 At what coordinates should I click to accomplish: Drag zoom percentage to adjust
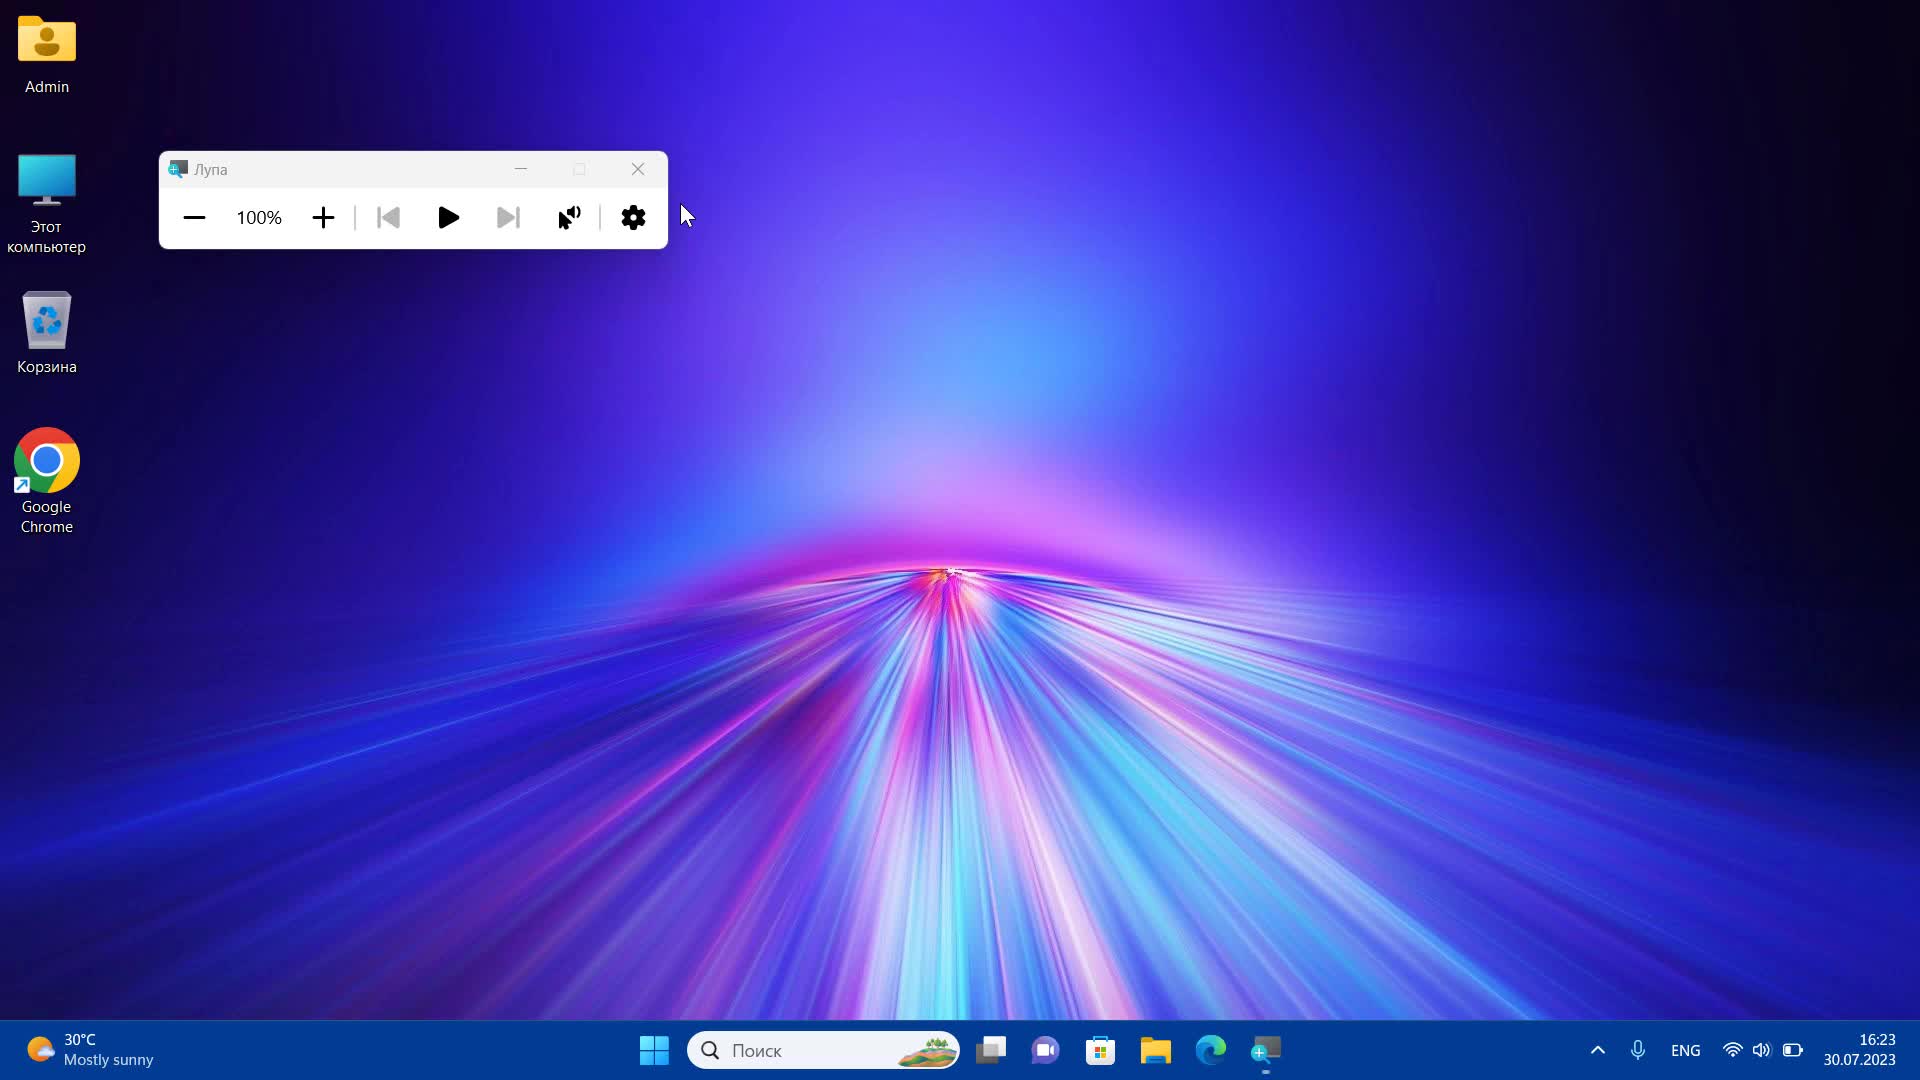tap(258, 218)
